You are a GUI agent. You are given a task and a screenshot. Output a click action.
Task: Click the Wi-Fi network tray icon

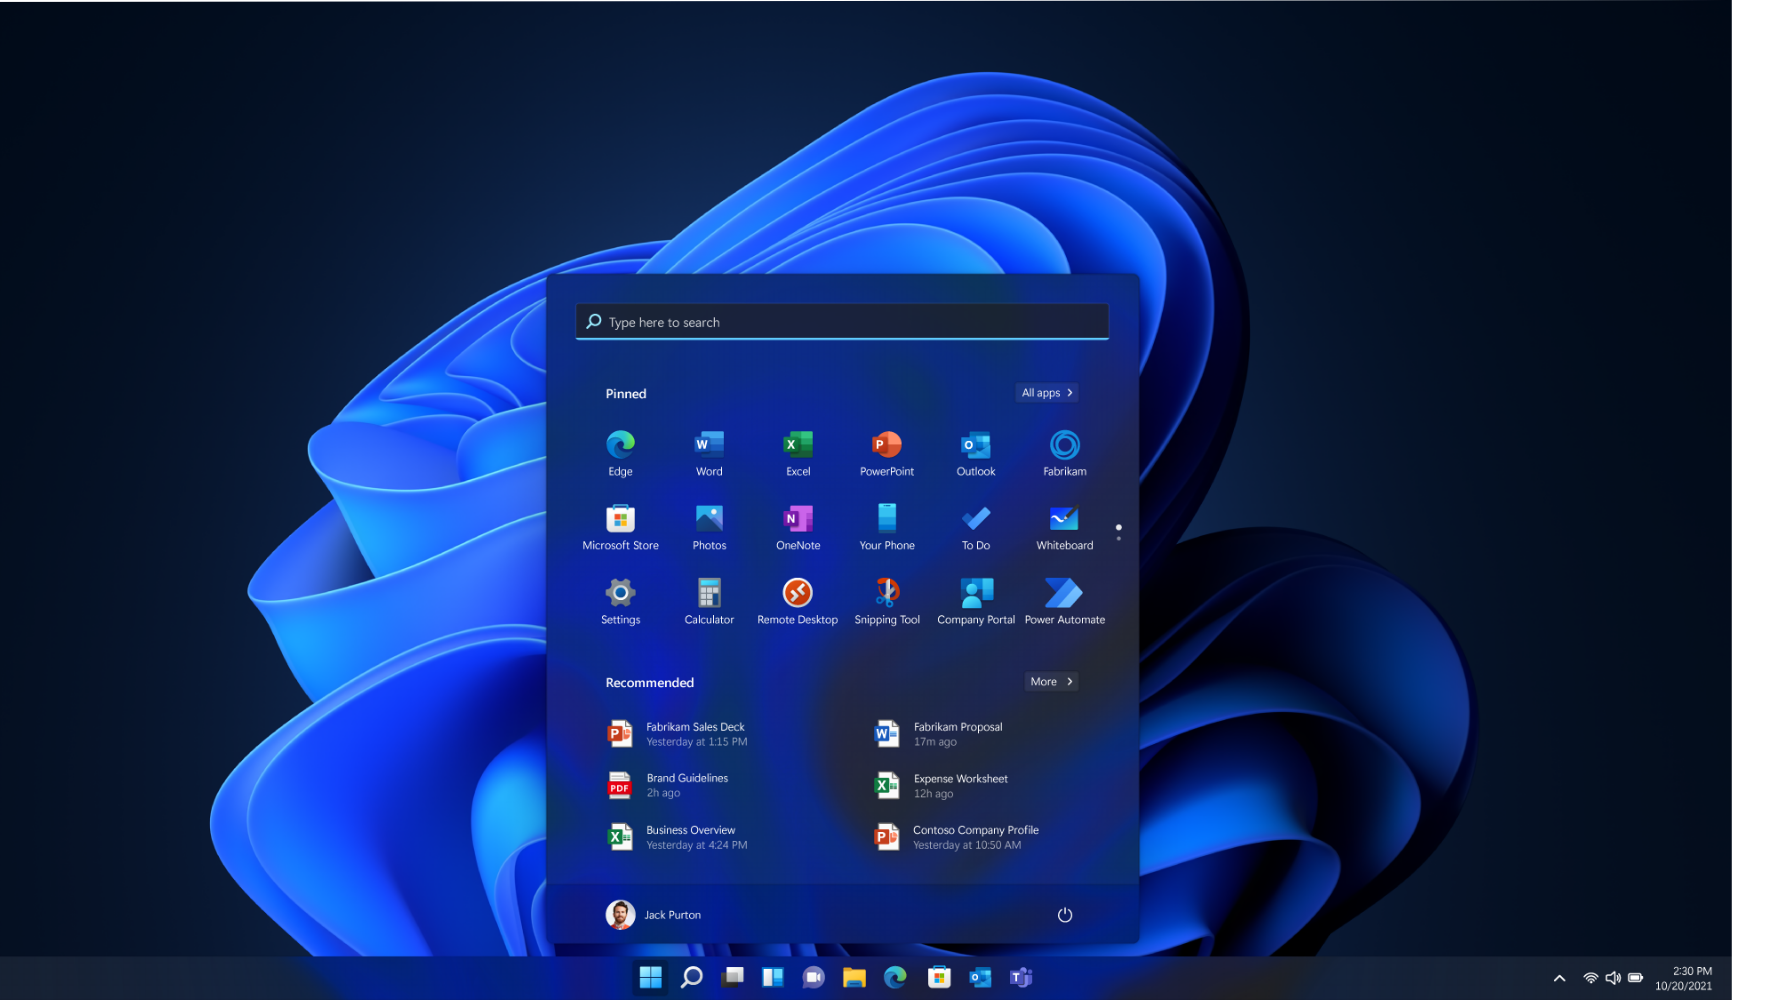tap(1590, 978)
